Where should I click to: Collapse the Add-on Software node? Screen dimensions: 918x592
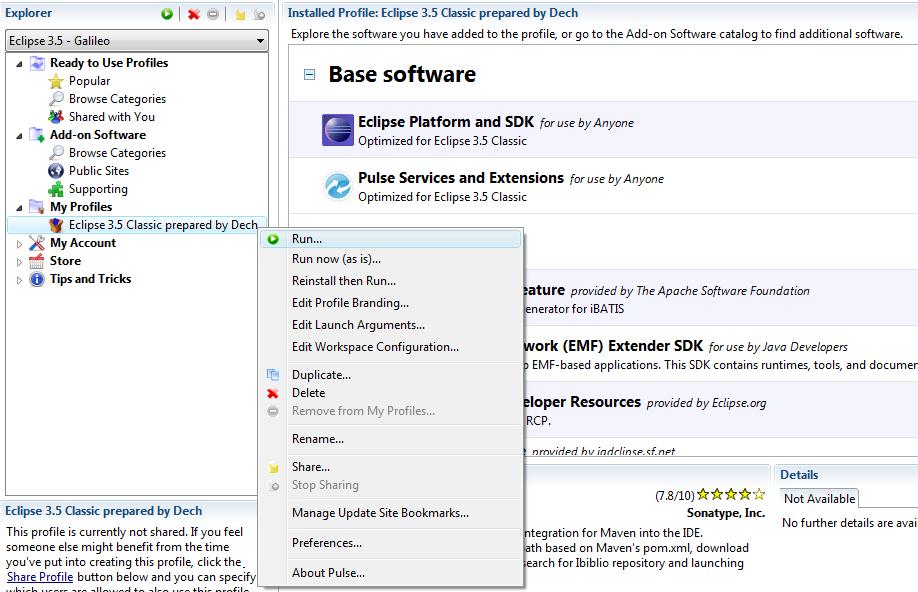19,136
